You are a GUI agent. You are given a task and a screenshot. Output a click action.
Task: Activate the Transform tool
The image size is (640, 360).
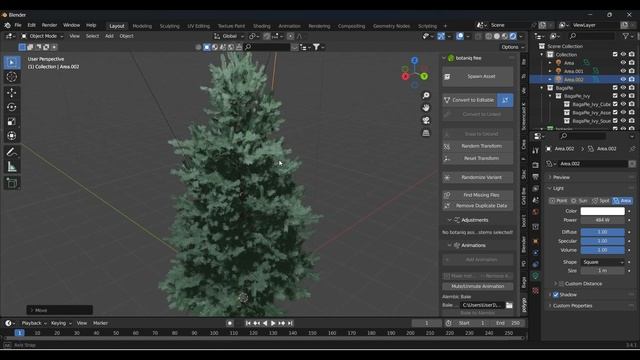(12, 136)
